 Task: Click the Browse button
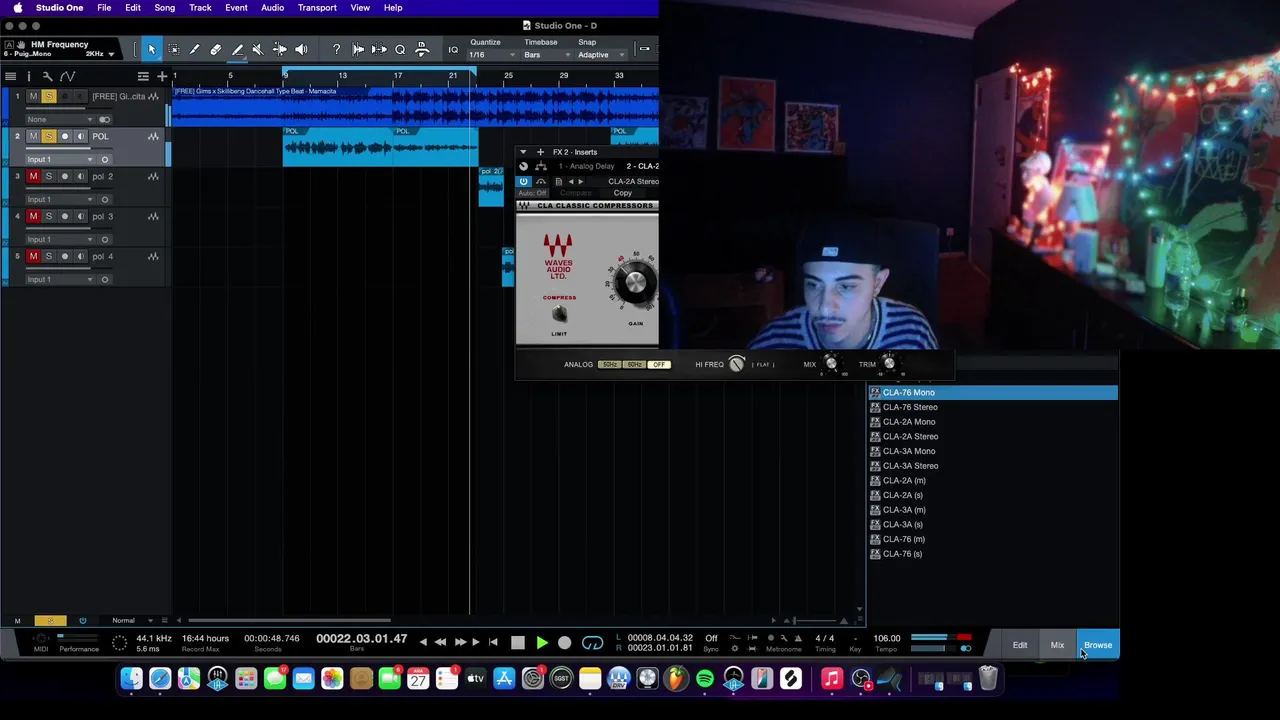coord(1098,645)
